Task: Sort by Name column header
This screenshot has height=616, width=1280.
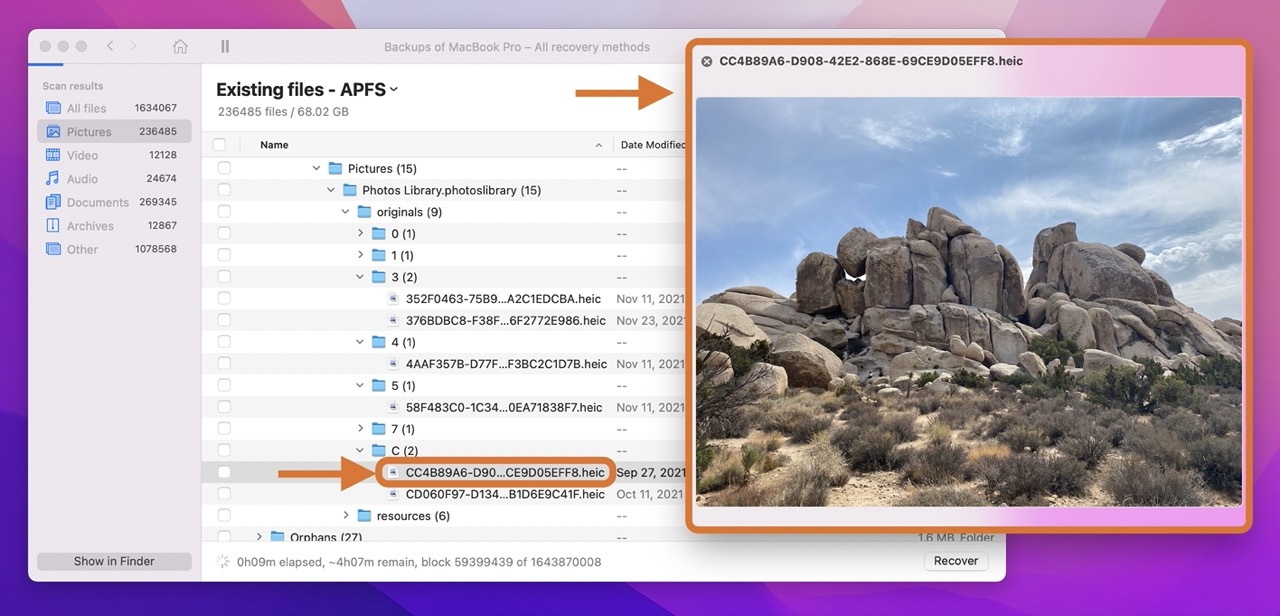Action: (274, 145)
